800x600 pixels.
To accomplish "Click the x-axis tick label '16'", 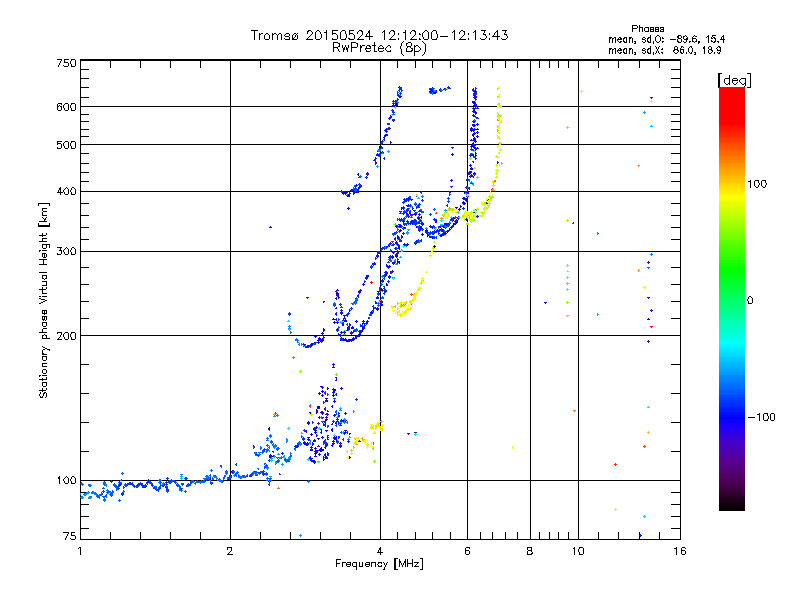I will 680,551.
